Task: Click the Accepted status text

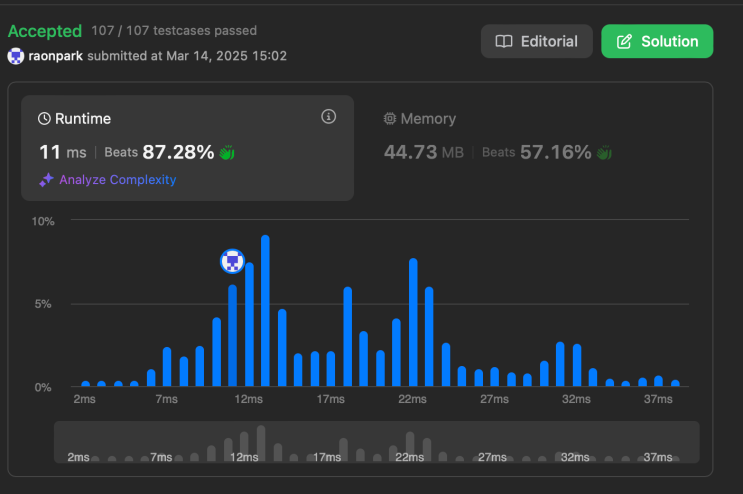Action: click(x=45, y=31)
